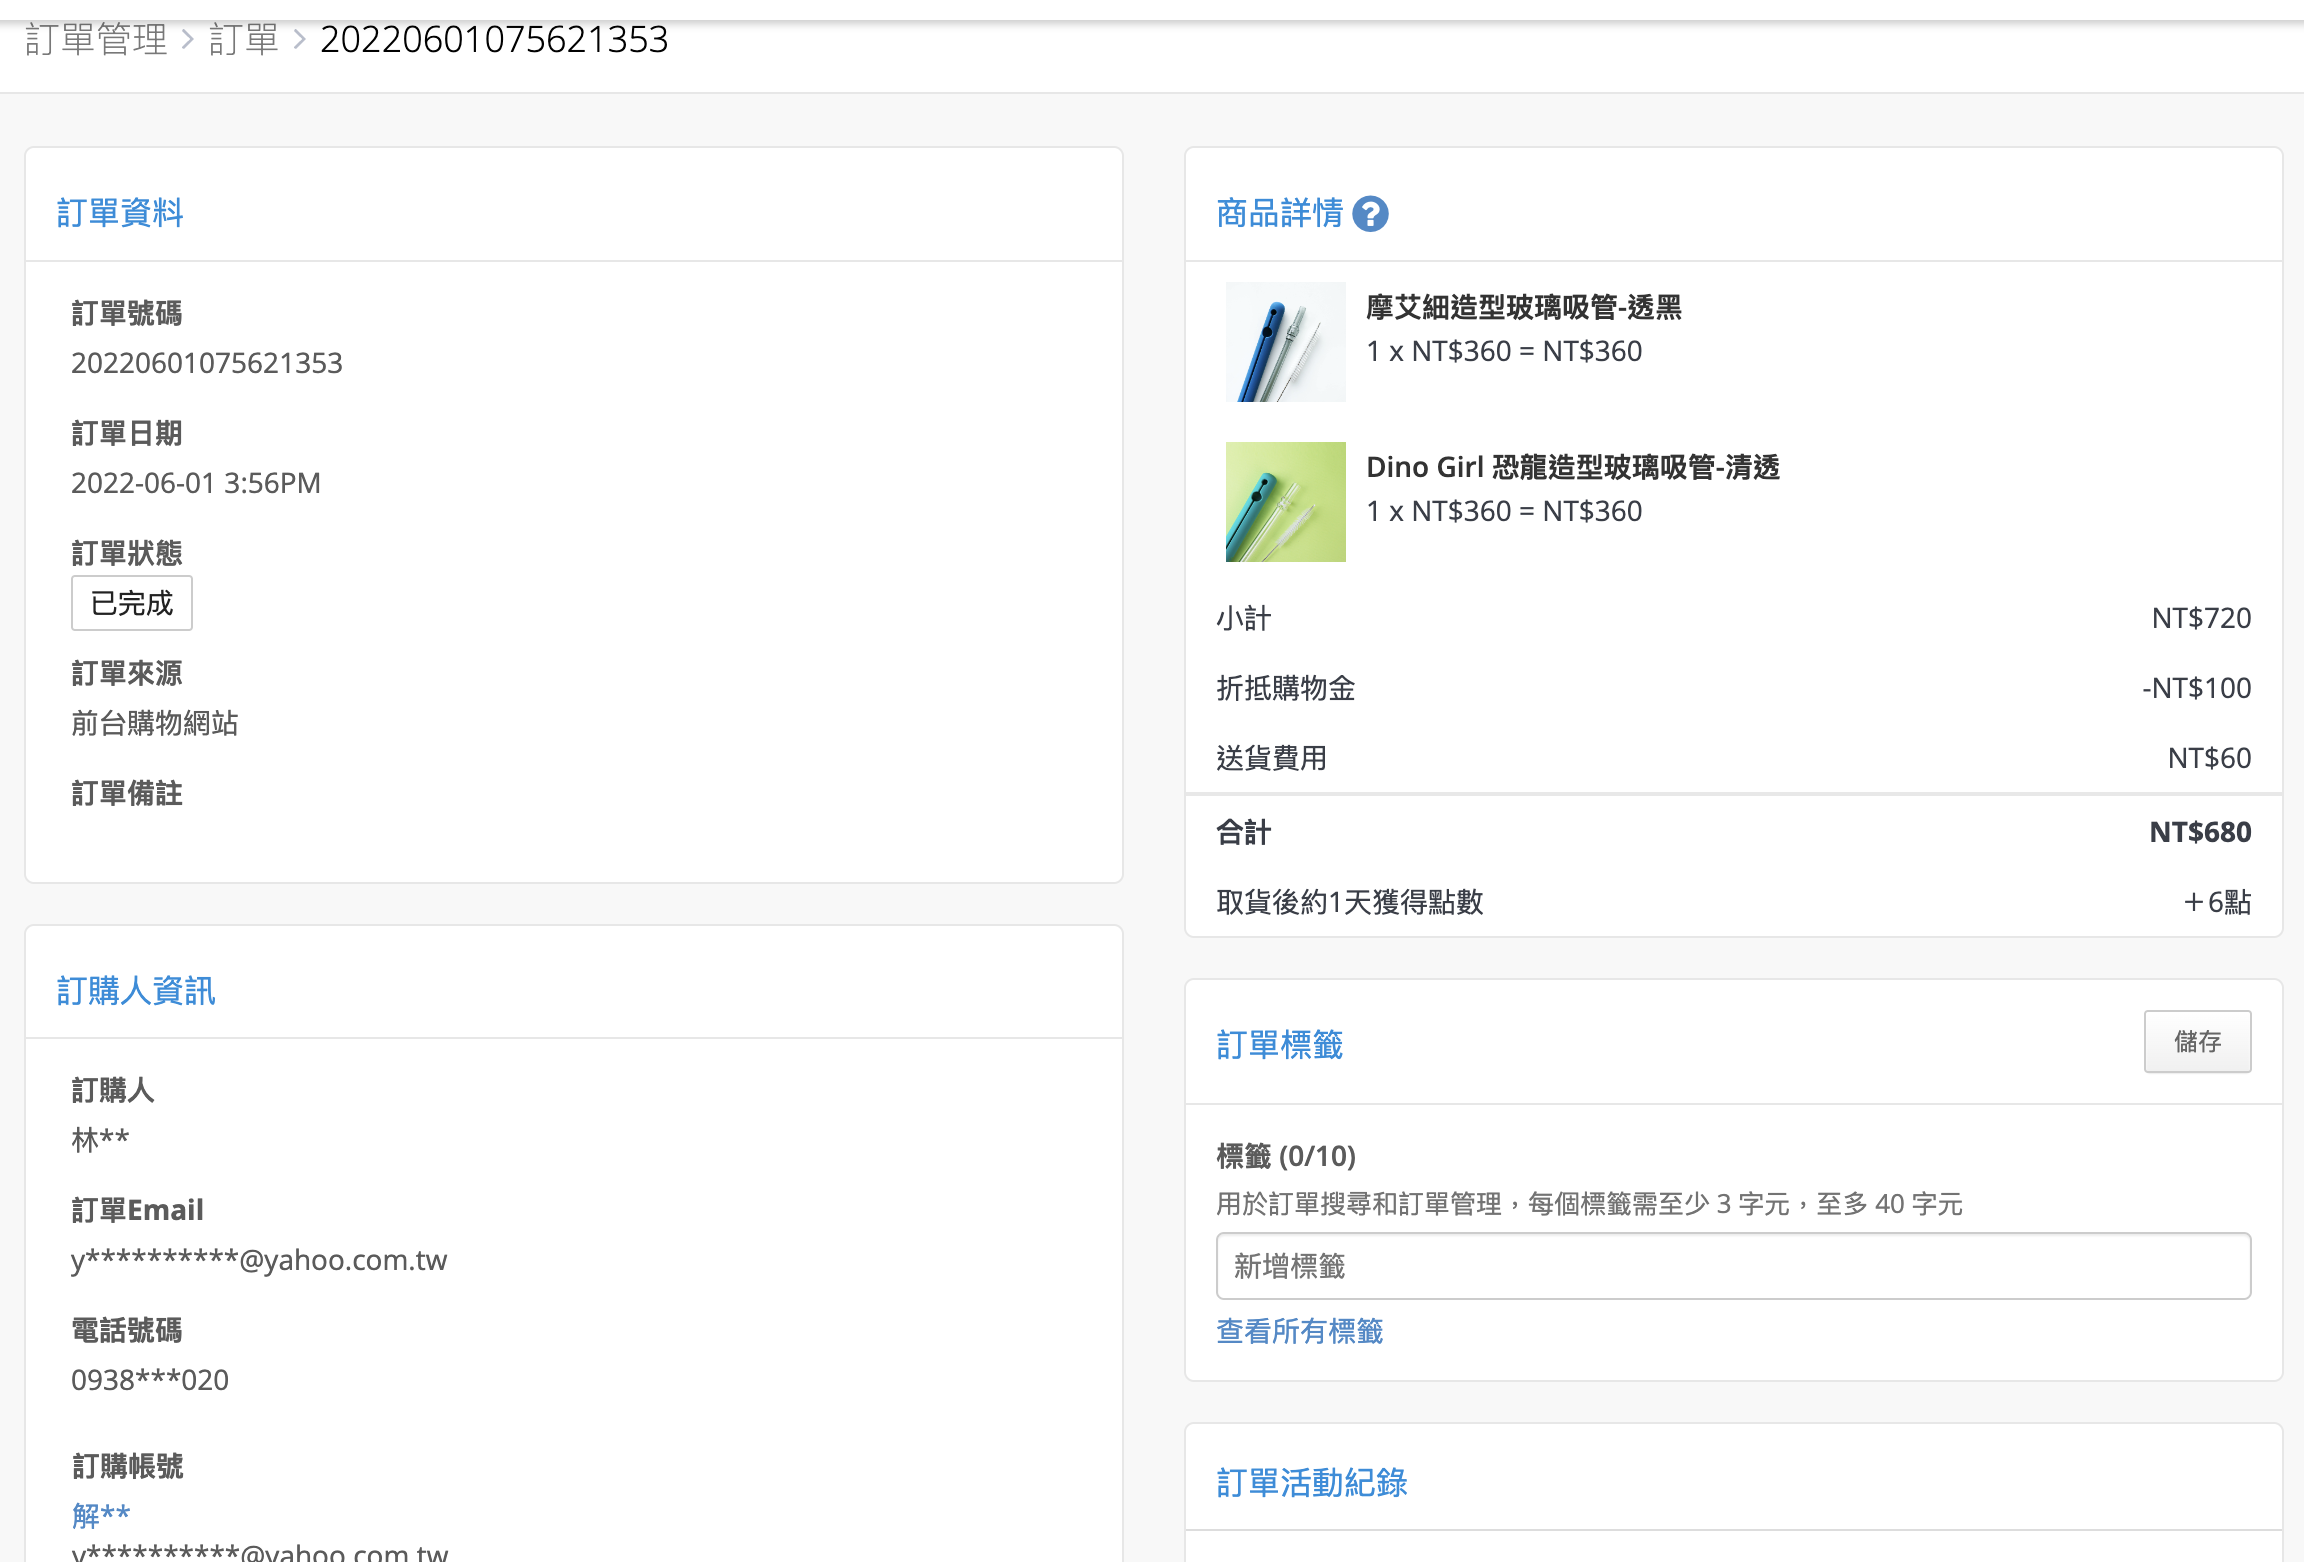
Task: Click the 訂購人資訊 panel title
Action: 136,990
